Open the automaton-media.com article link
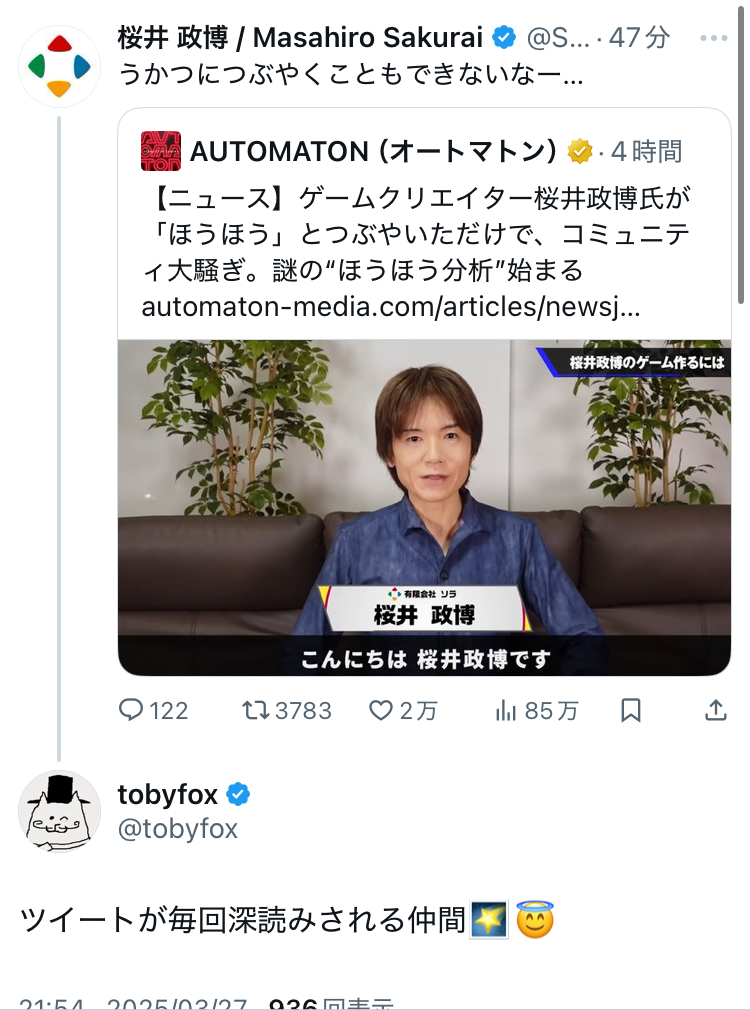The height and width of the screenshot is (1010, 750). click(x=391, y=307)
